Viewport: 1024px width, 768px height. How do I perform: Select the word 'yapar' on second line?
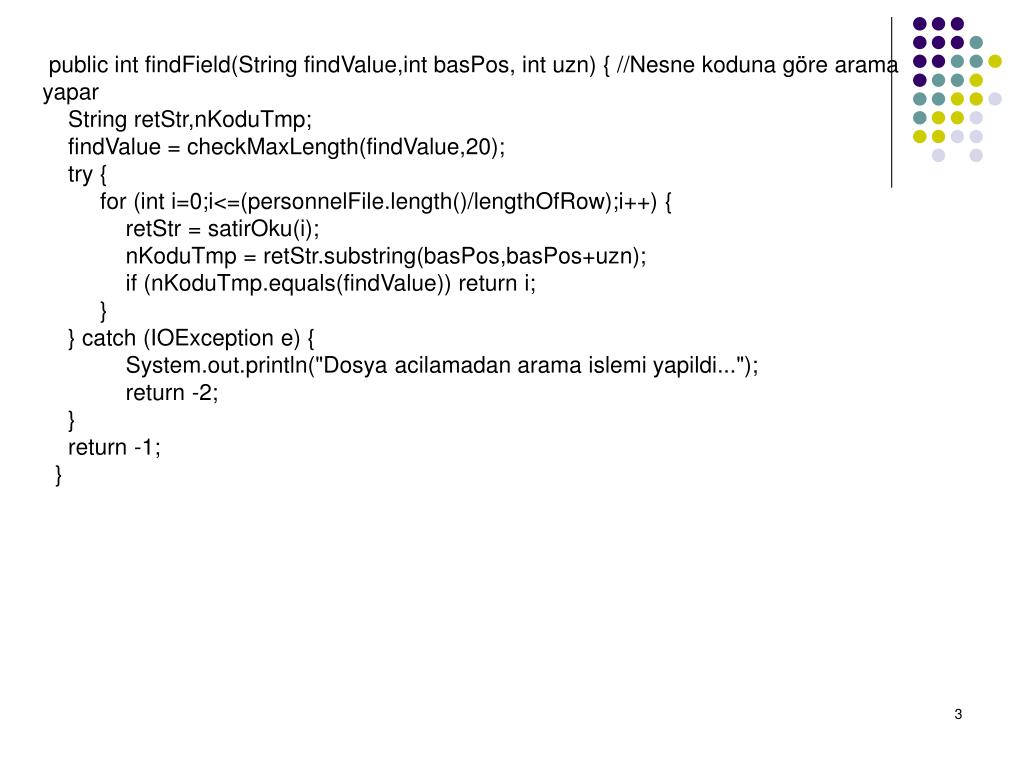(71, 93)
